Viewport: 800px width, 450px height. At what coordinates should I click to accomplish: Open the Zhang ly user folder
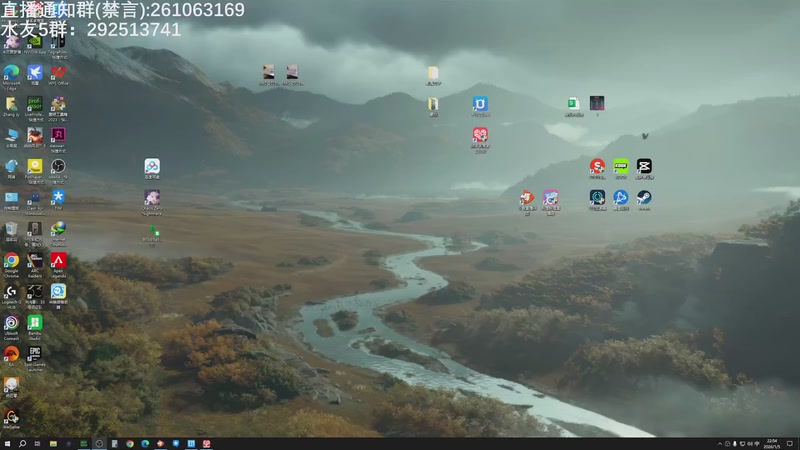point(11,106)
